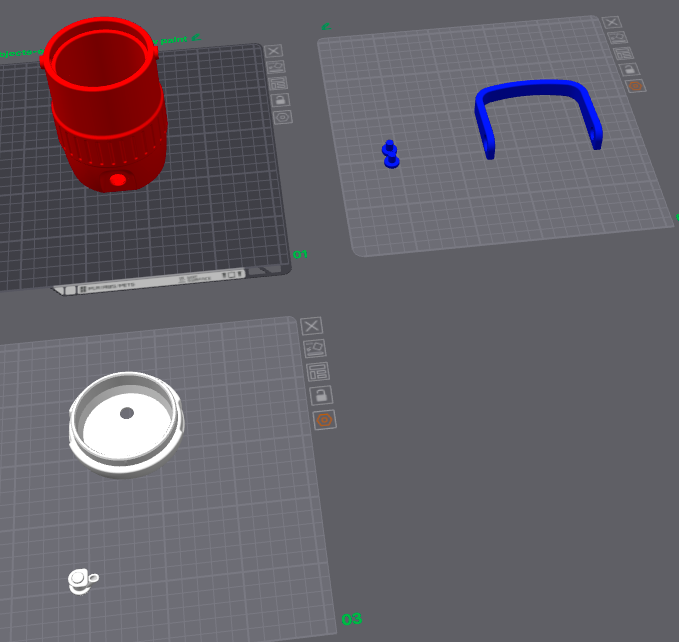679x642 pixels.
Task: Arrange objects on plate 03
Action: tap(318, 372)
